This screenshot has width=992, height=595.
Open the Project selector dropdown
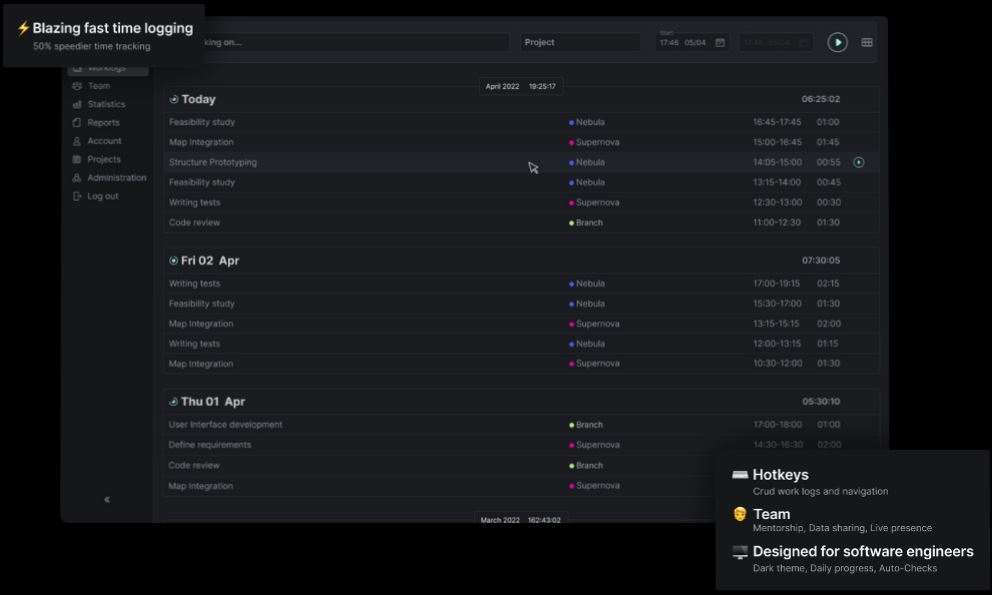[x=578, y=42]
